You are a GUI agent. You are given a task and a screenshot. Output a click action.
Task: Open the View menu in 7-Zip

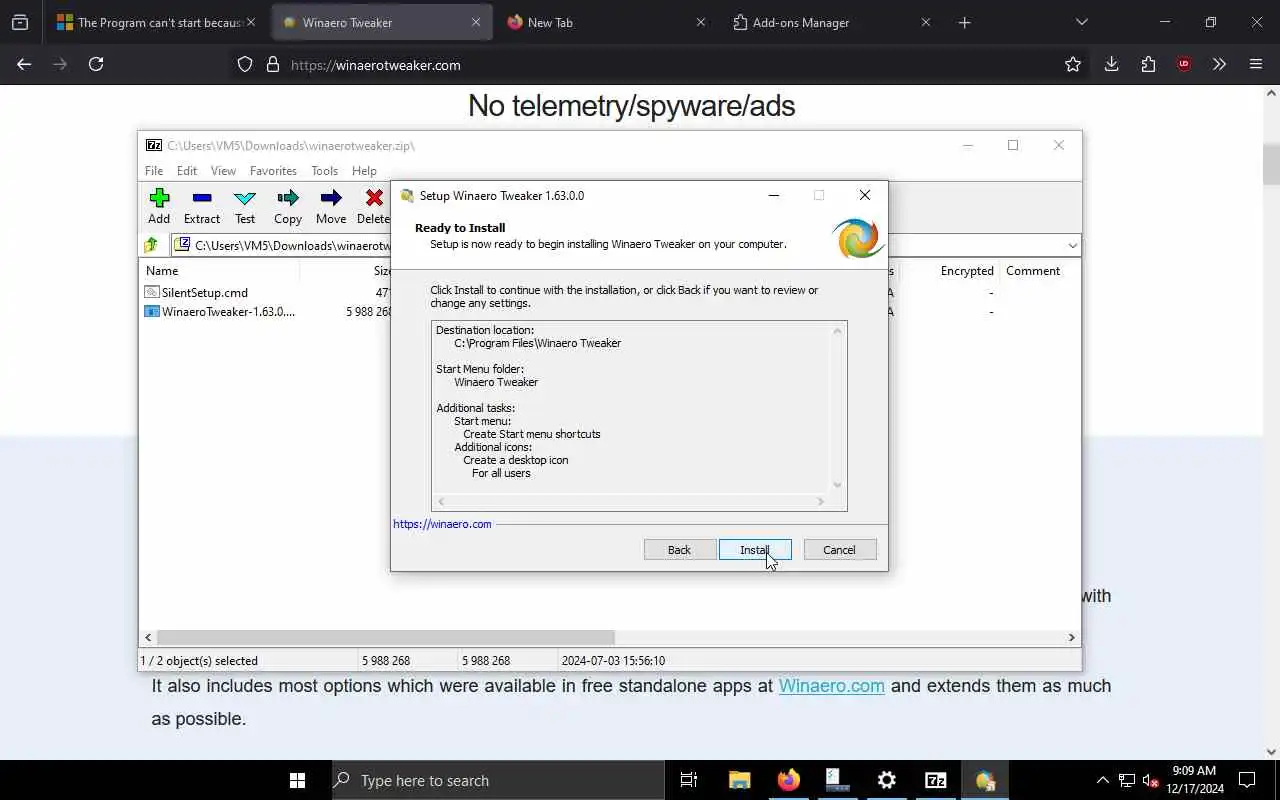(223, 171)
